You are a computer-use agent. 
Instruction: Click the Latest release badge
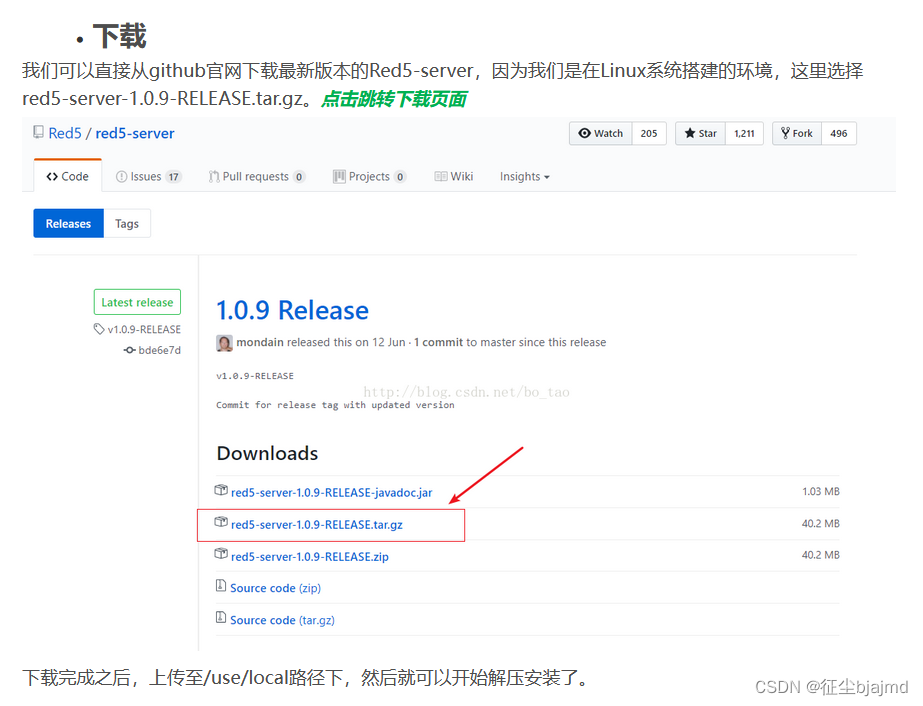137,302
